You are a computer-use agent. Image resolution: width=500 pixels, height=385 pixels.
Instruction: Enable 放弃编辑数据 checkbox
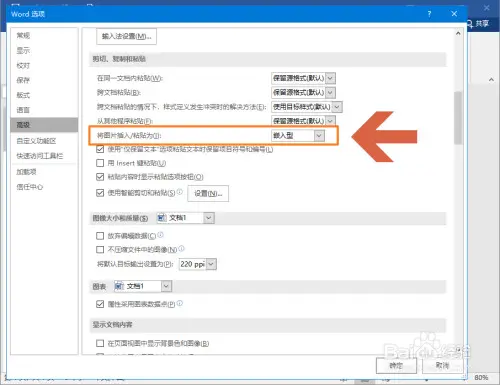[x=100, y=236]
